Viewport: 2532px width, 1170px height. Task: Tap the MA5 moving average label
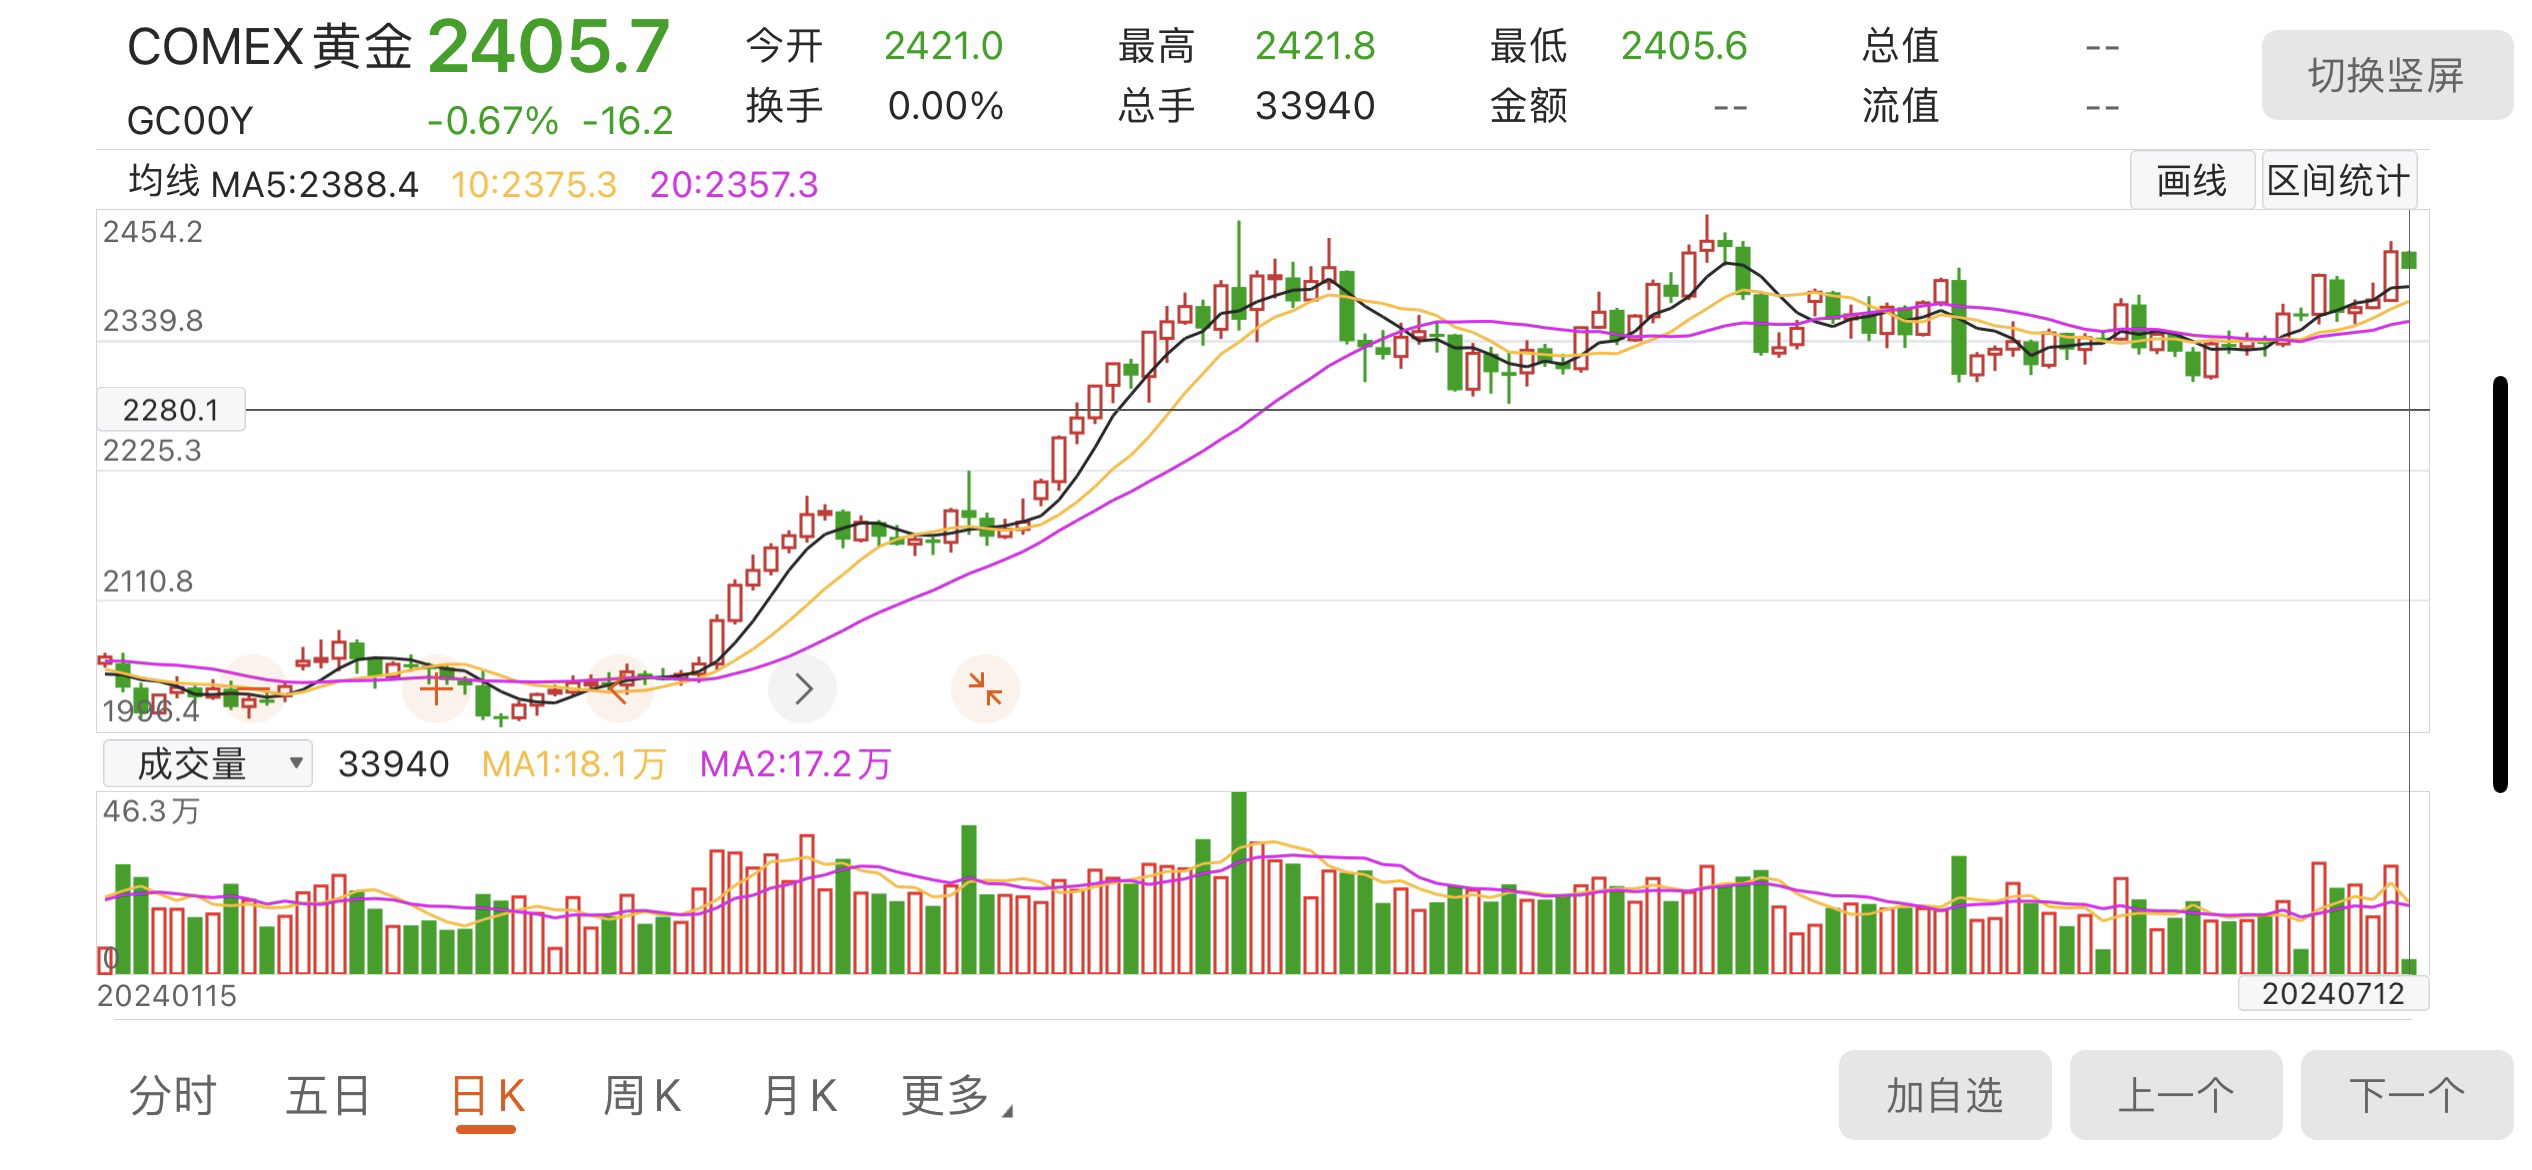[314, 185]
